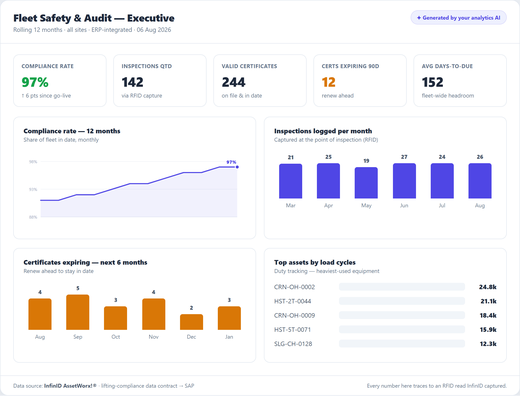Click the 97% endpoint on the compliance line
The image size is (520, 396).
click(237, 167)
